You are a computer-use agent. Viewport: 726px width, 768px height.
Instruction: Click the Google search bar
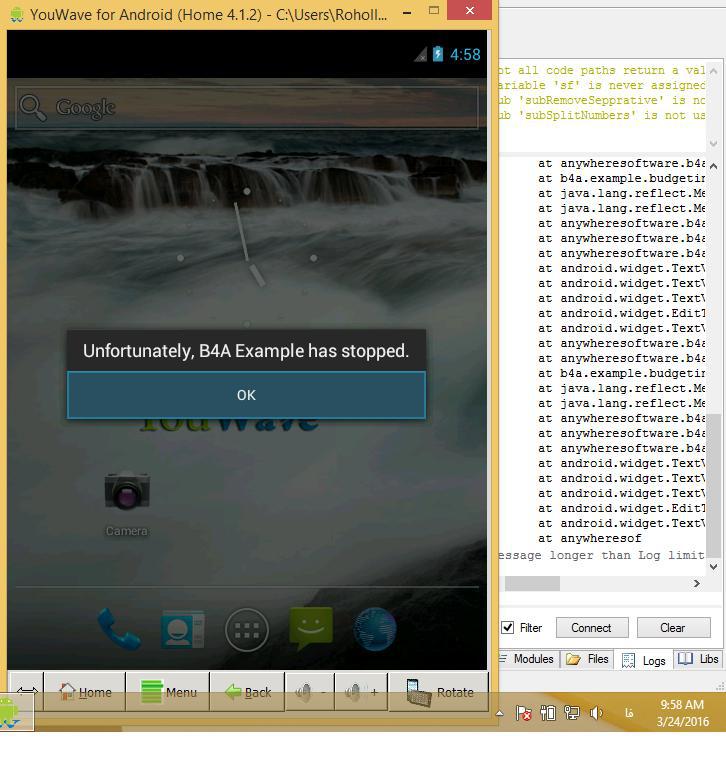(246, 108)
